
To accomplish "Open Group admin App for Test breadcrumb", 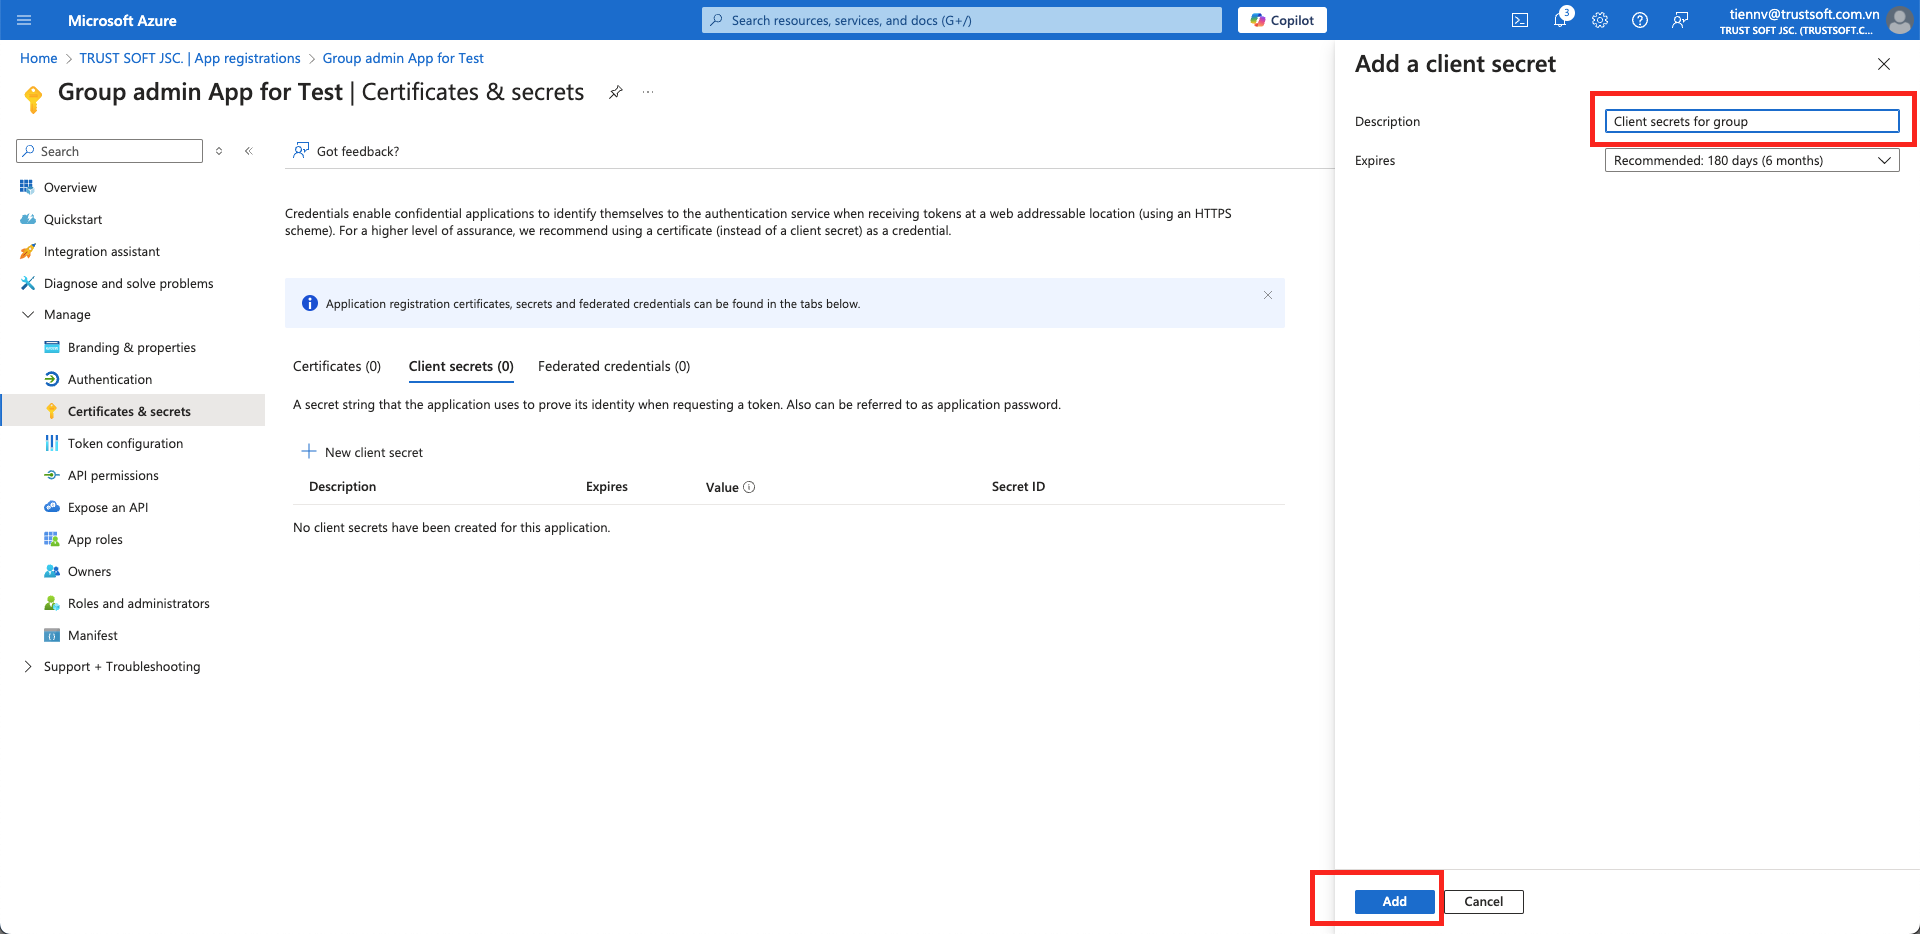I will click(403, 58).
